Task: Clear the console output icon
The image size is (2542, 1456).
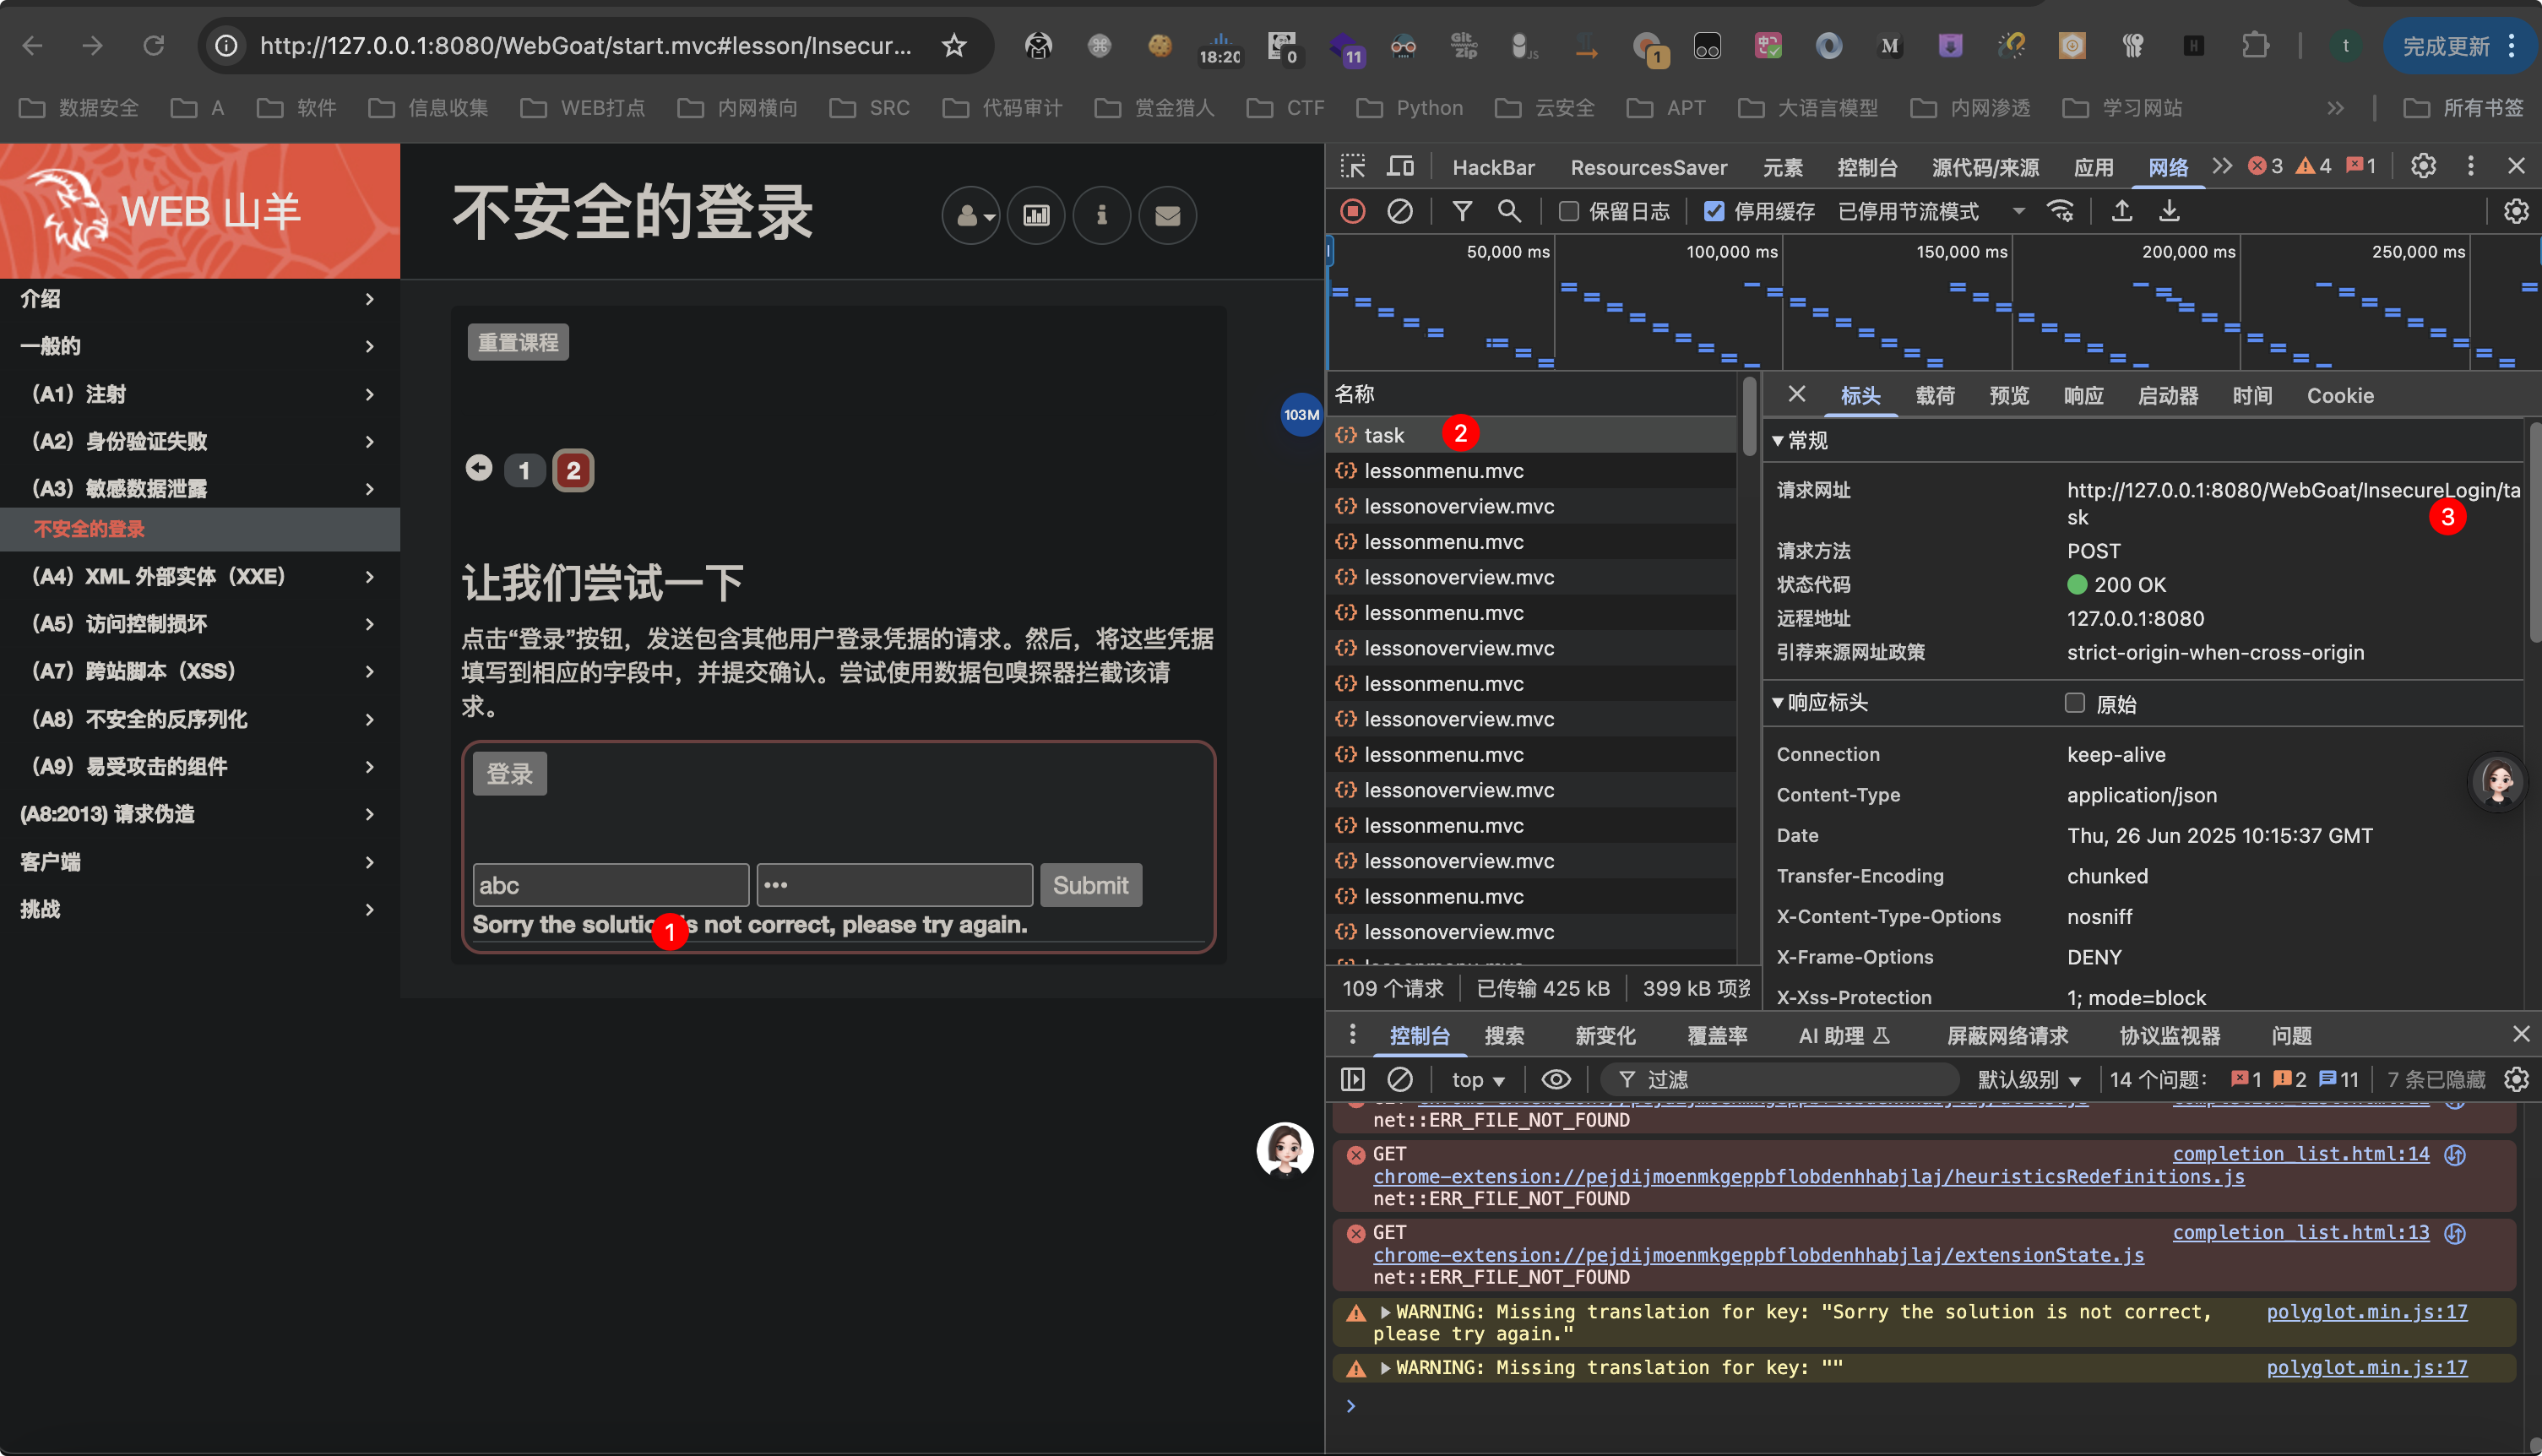Action: pyautogui.click(x=1400, y=1079)
